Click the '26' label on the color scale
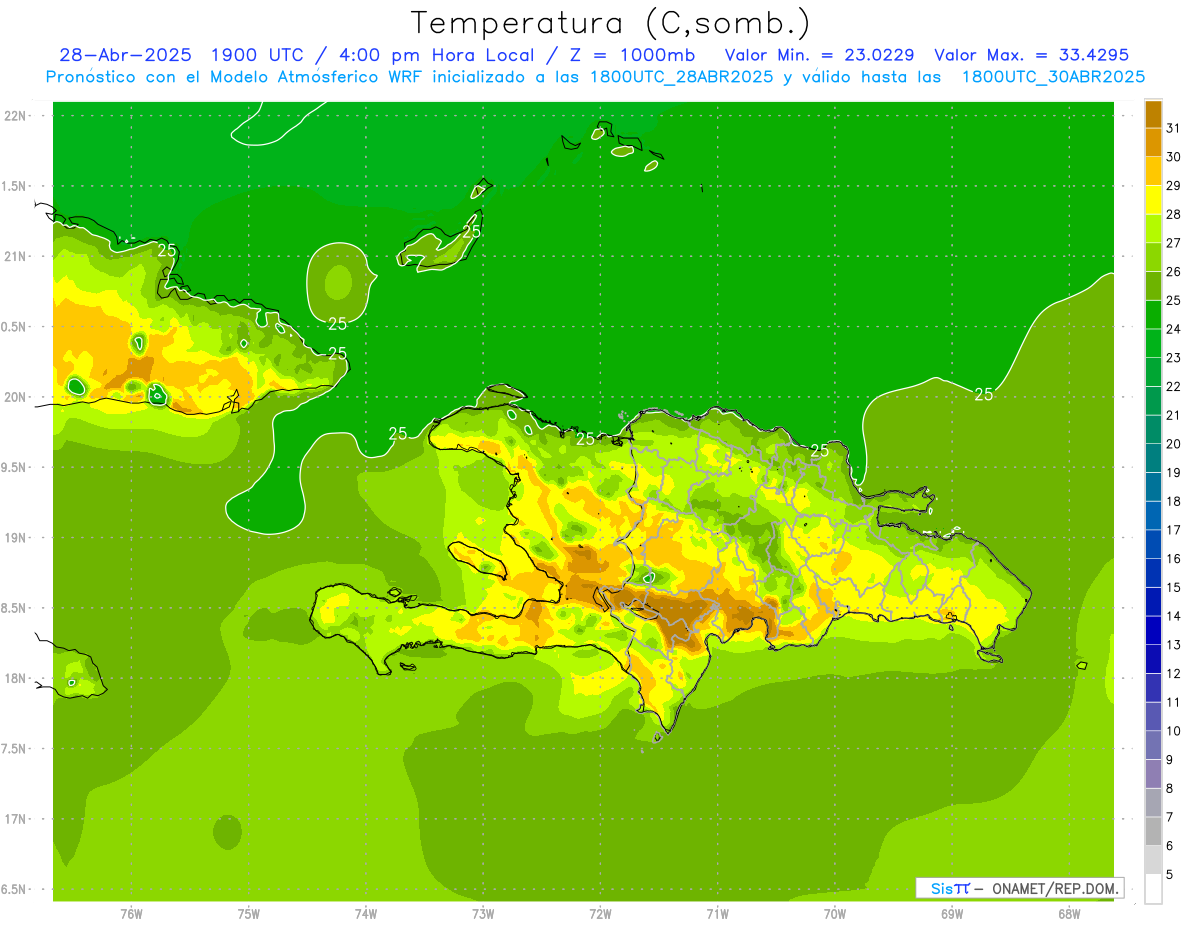1200x927 pixels. (x=1174, y=271)
